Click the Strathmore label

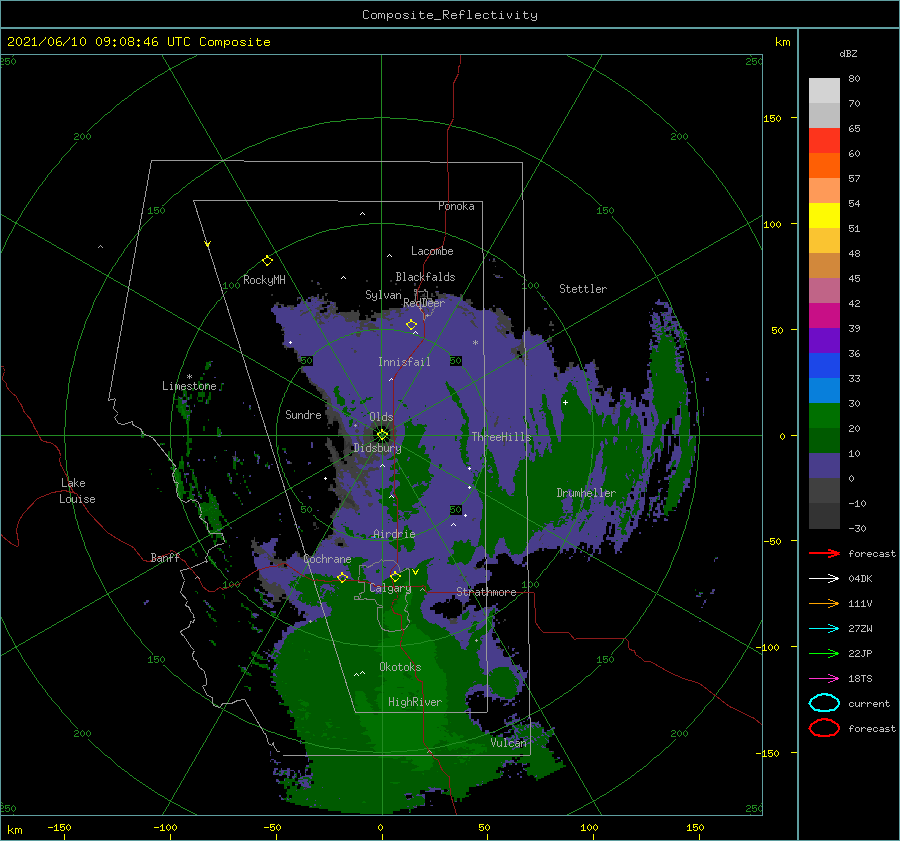point(486,592)
